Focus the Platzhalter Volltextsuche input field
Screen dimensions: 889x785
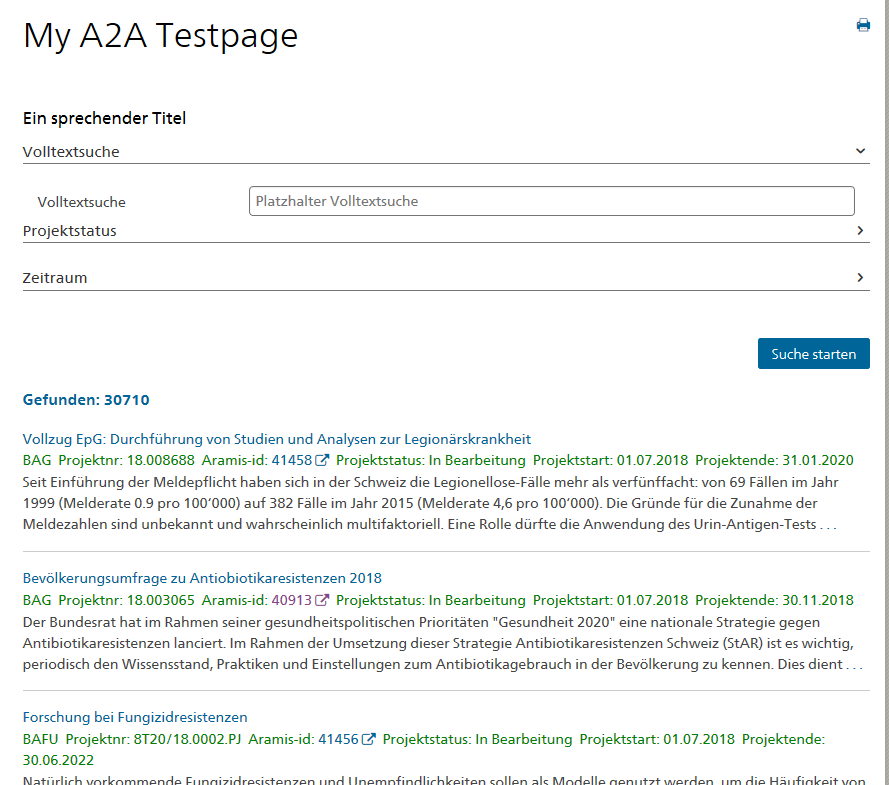(551, 201)
